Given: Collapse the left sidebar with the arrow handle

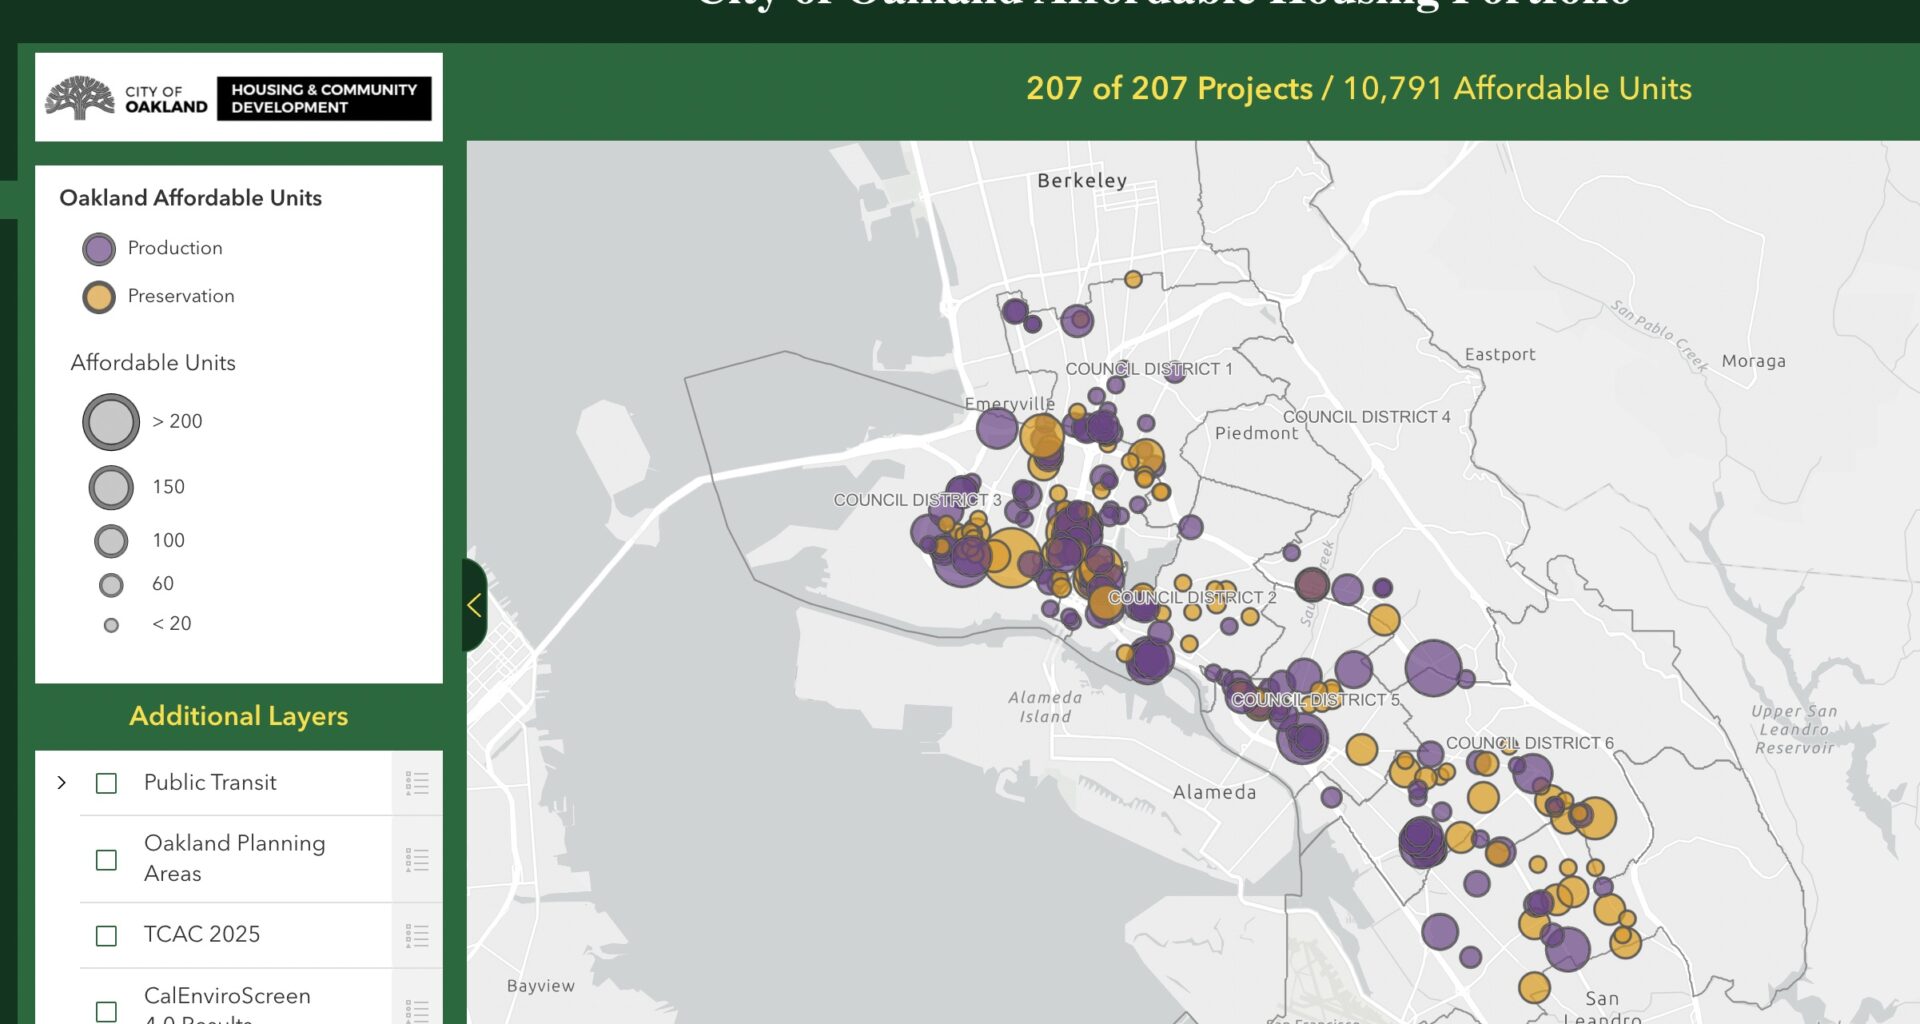Looking at the screenshot, I should (474, 605).
